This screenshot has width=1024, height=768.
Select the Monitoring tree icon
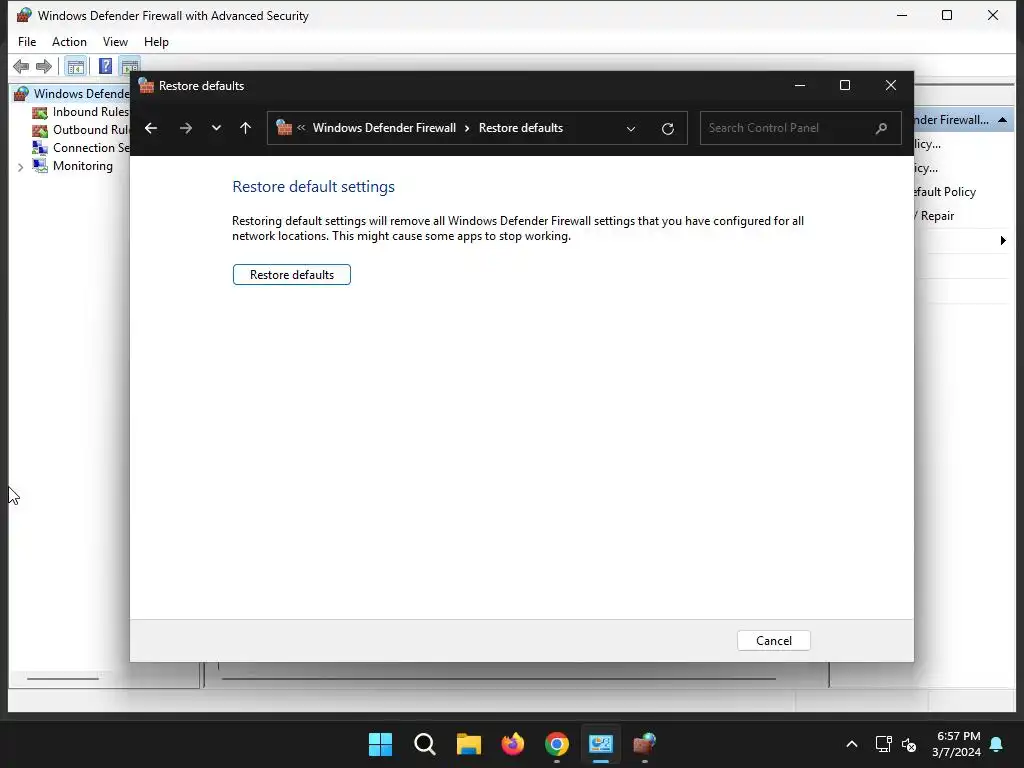click(40, 166)
